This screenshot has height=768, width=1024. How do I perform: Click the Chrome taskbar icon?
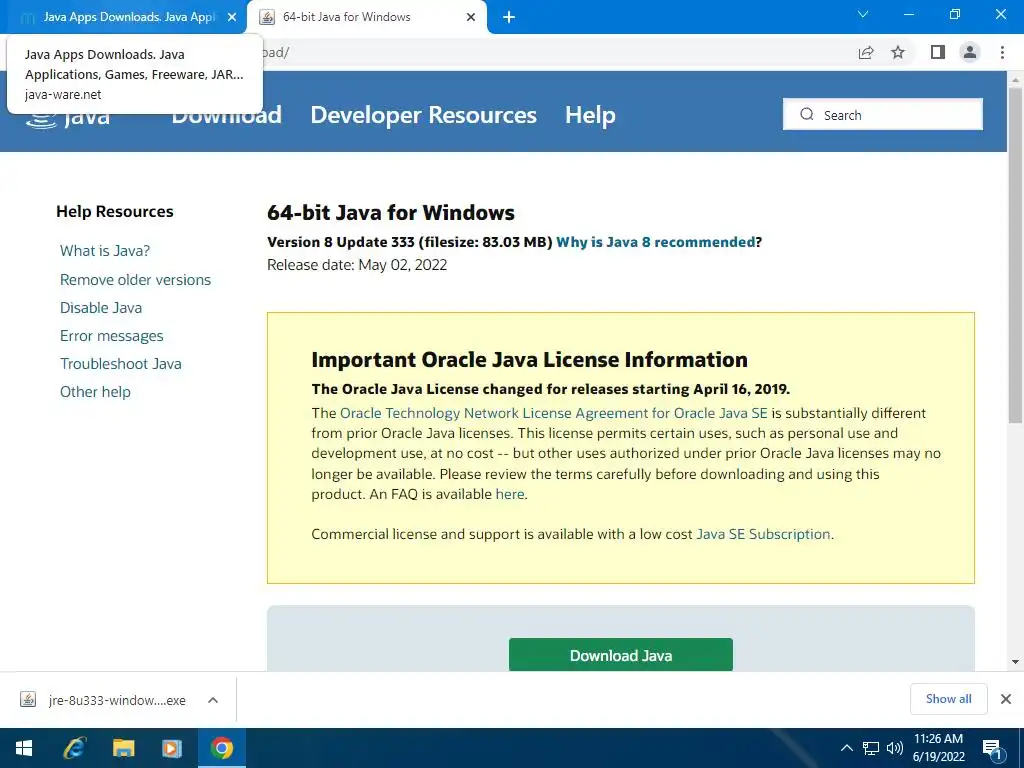221,748
